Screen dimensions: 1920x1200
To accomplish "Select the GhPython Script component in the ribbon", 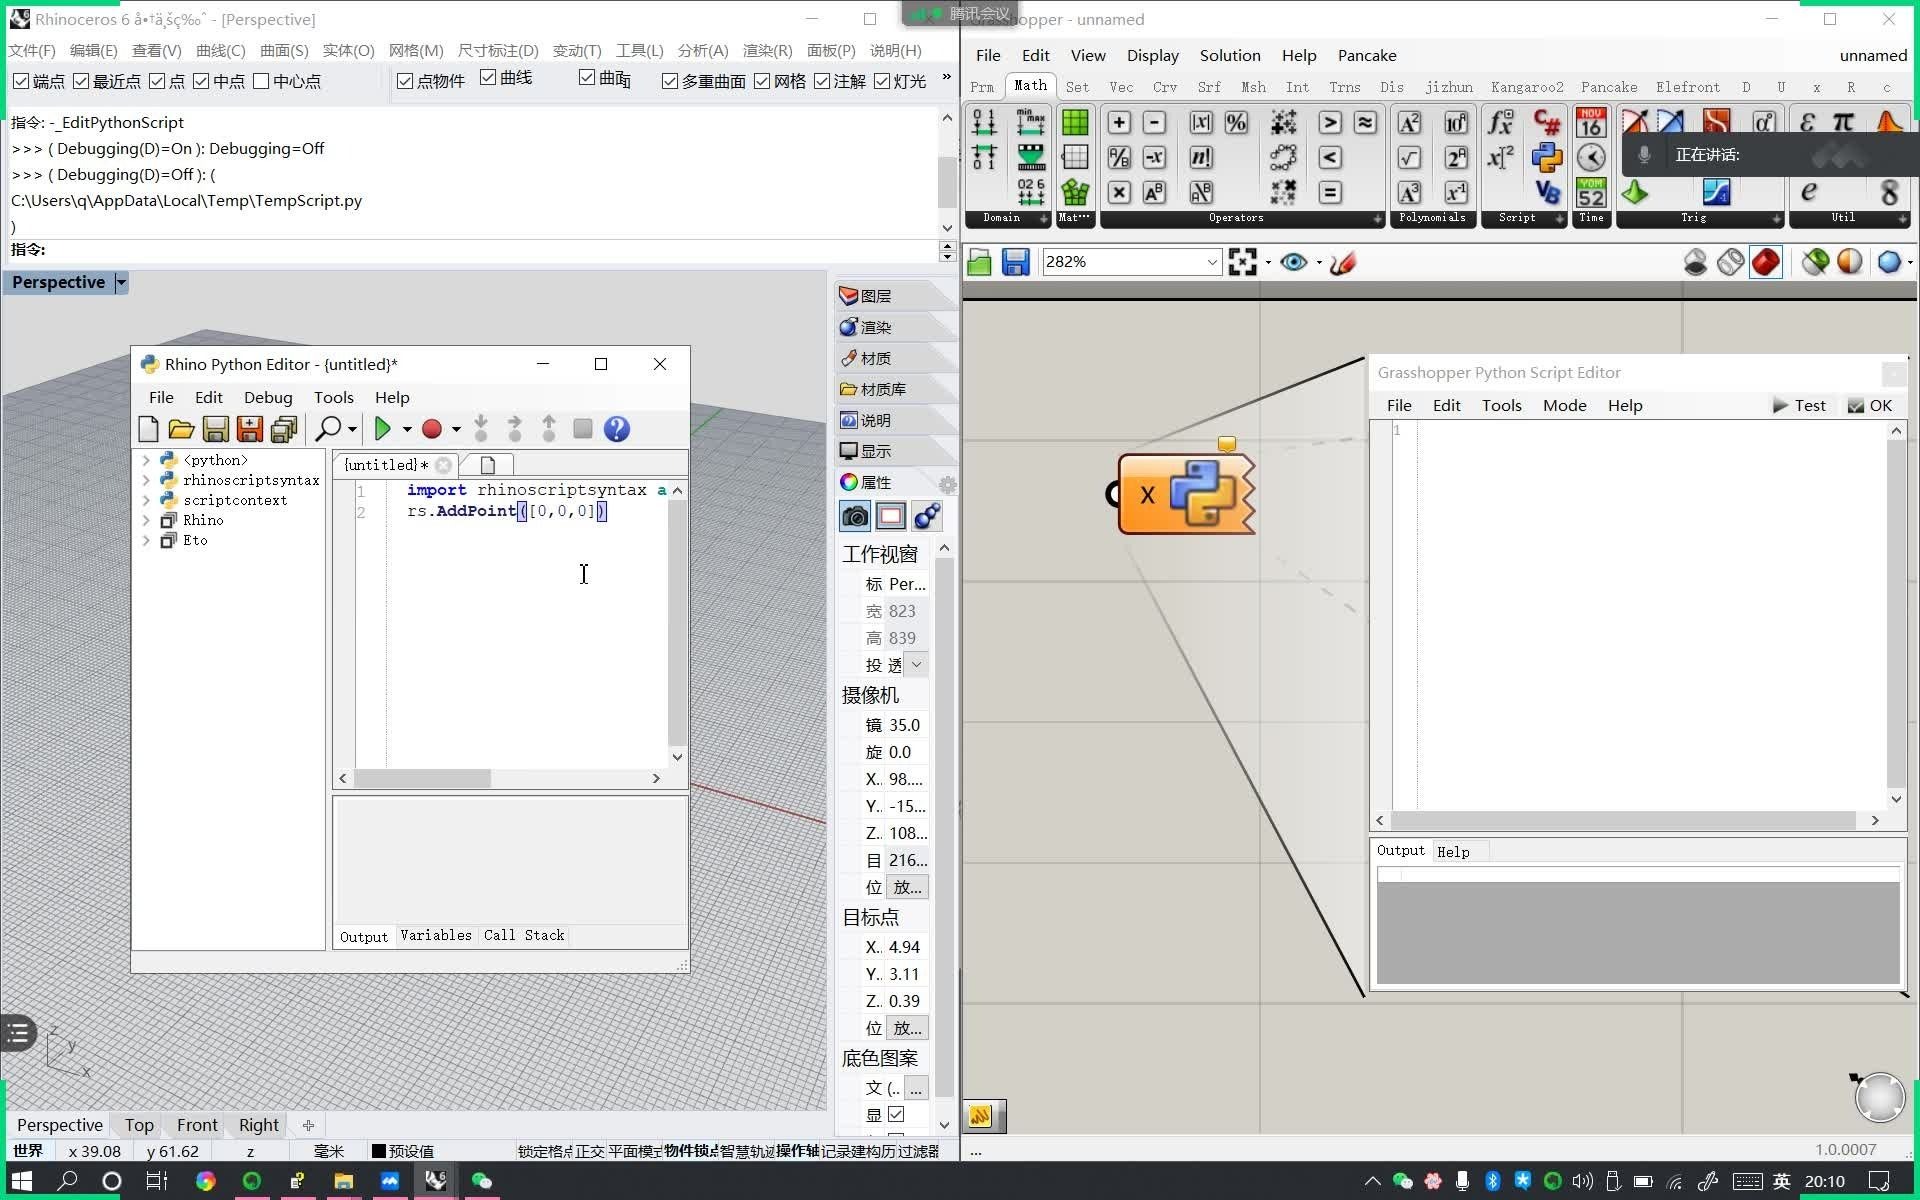I will click(x=1546, y=157).
